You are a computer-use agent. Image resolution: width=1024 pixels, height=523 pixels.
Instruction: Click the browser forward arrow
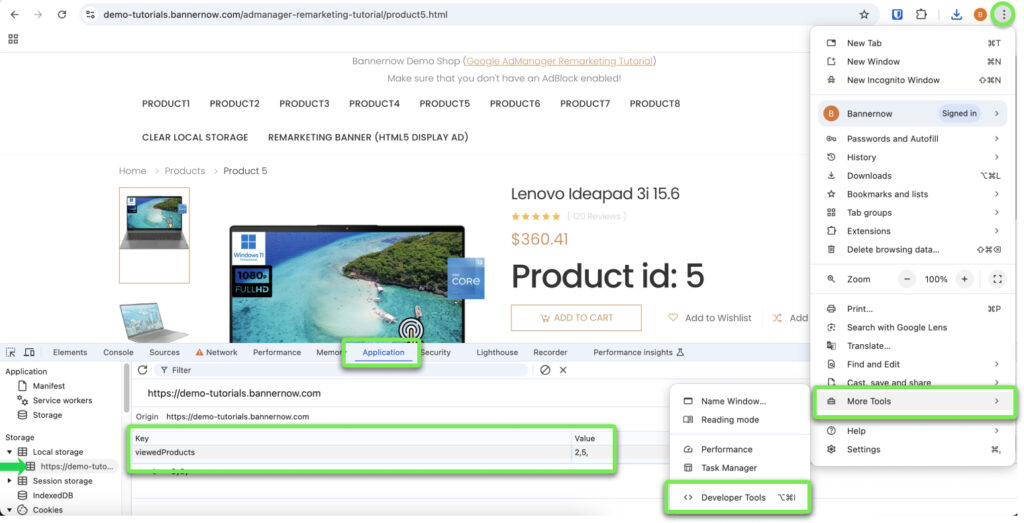(38, 14)
